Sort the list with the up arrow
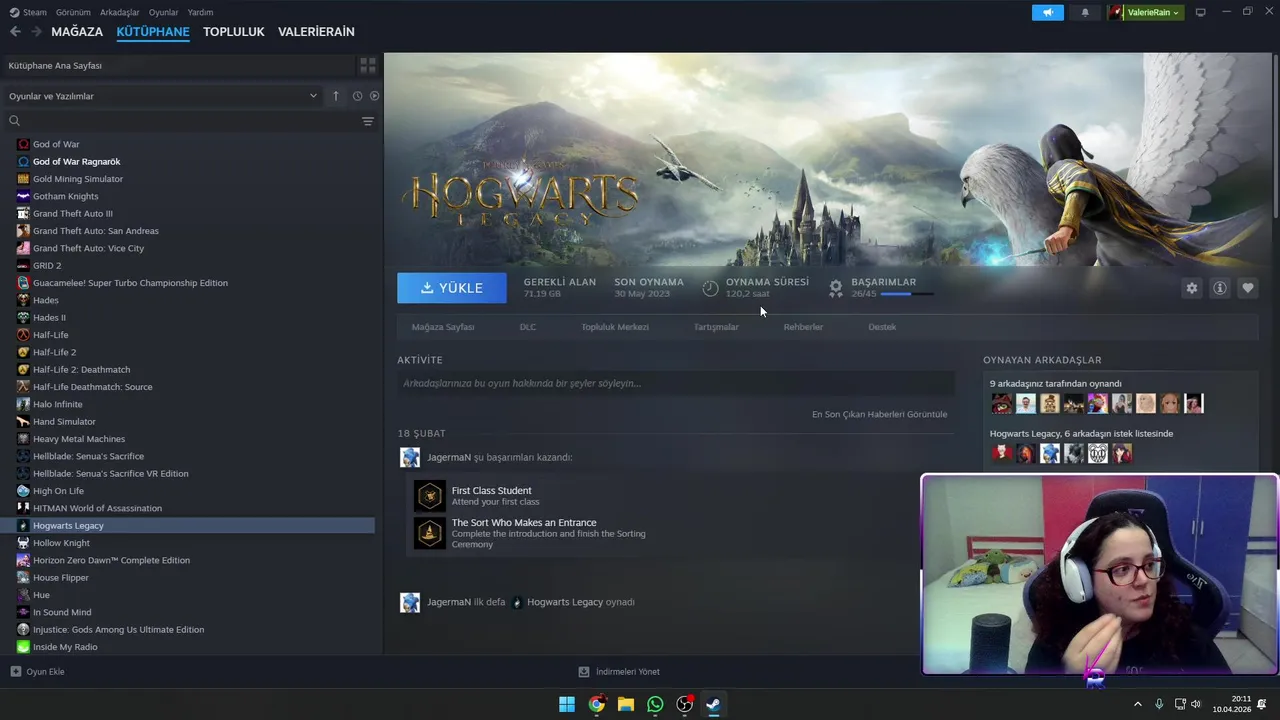 click(x=336, y=96)
